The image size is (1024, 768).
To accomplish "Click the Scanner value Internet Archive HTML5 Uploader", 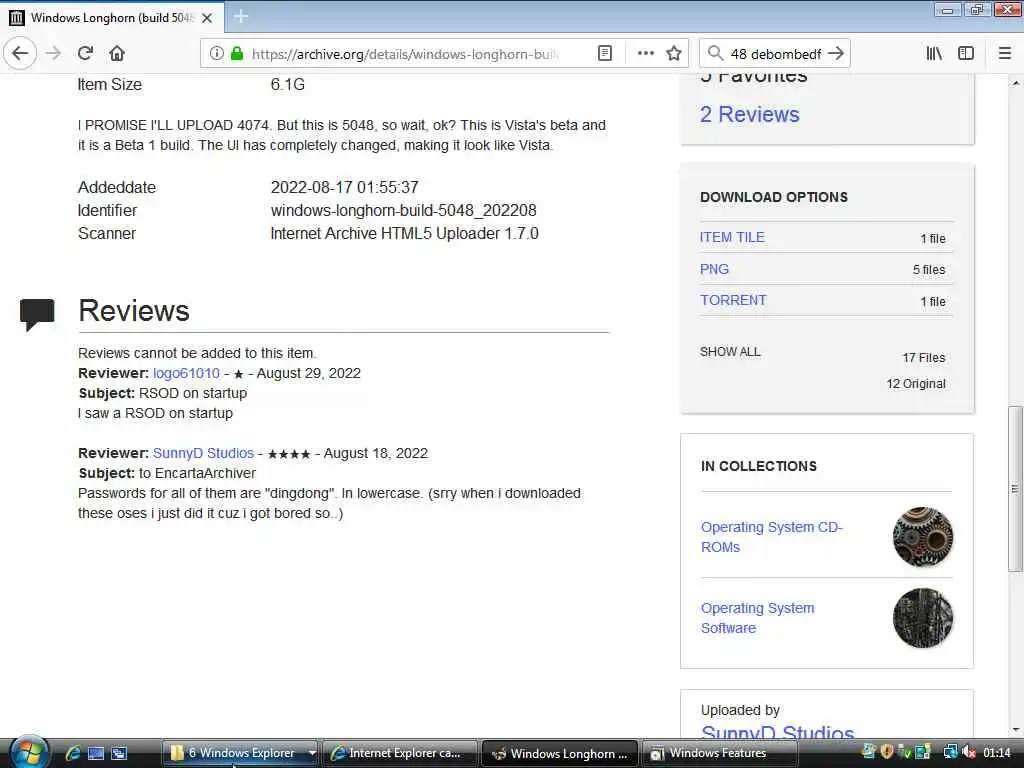I will (x=404, y=233).
